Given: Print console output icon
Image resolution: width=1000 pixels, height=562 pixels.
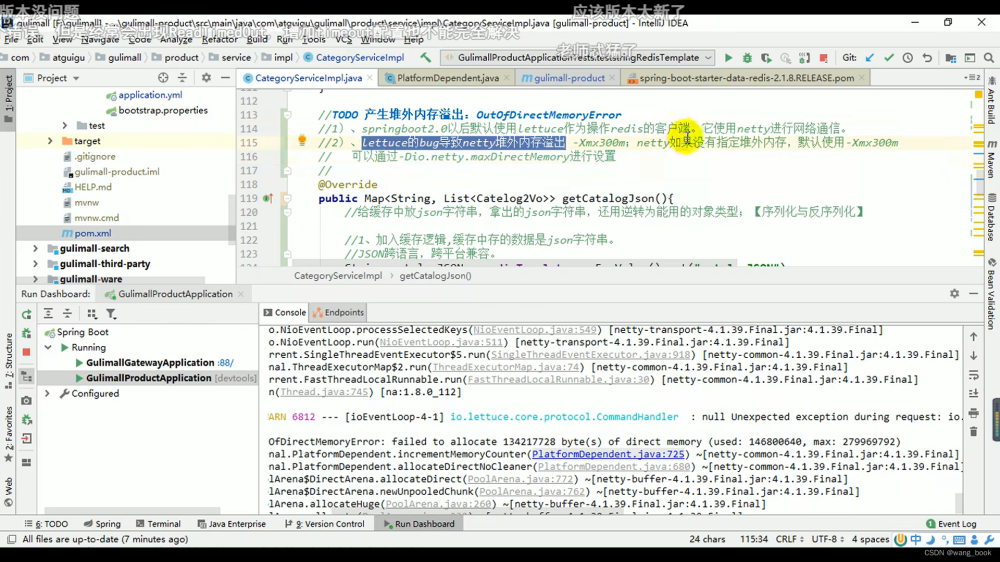Looking at the screenshot, I should point(973,413).
